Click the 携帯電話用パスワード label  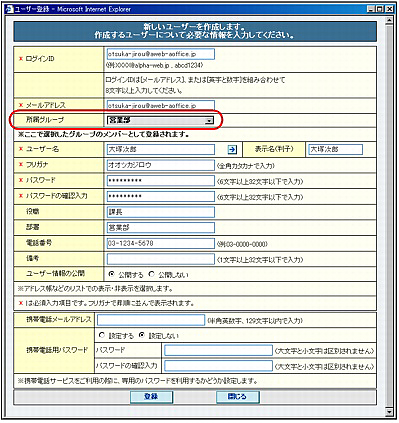tap(57, 350)
